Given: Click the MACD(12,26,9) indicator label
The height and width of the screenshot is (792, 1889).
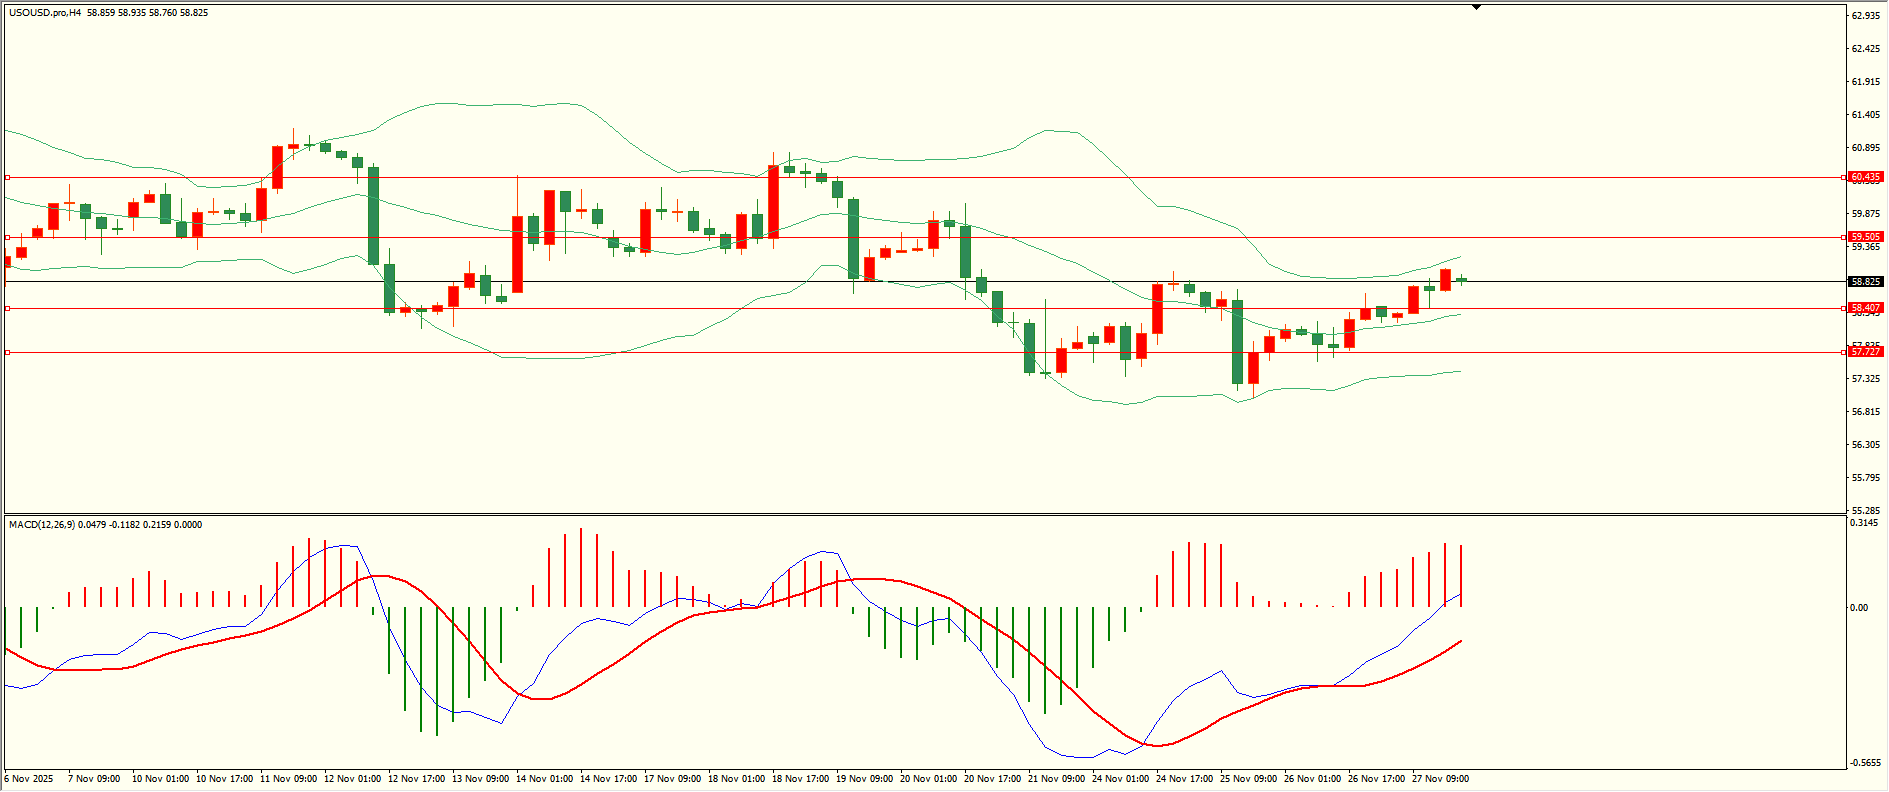Looking at the screenshot, I should point(41,524).
